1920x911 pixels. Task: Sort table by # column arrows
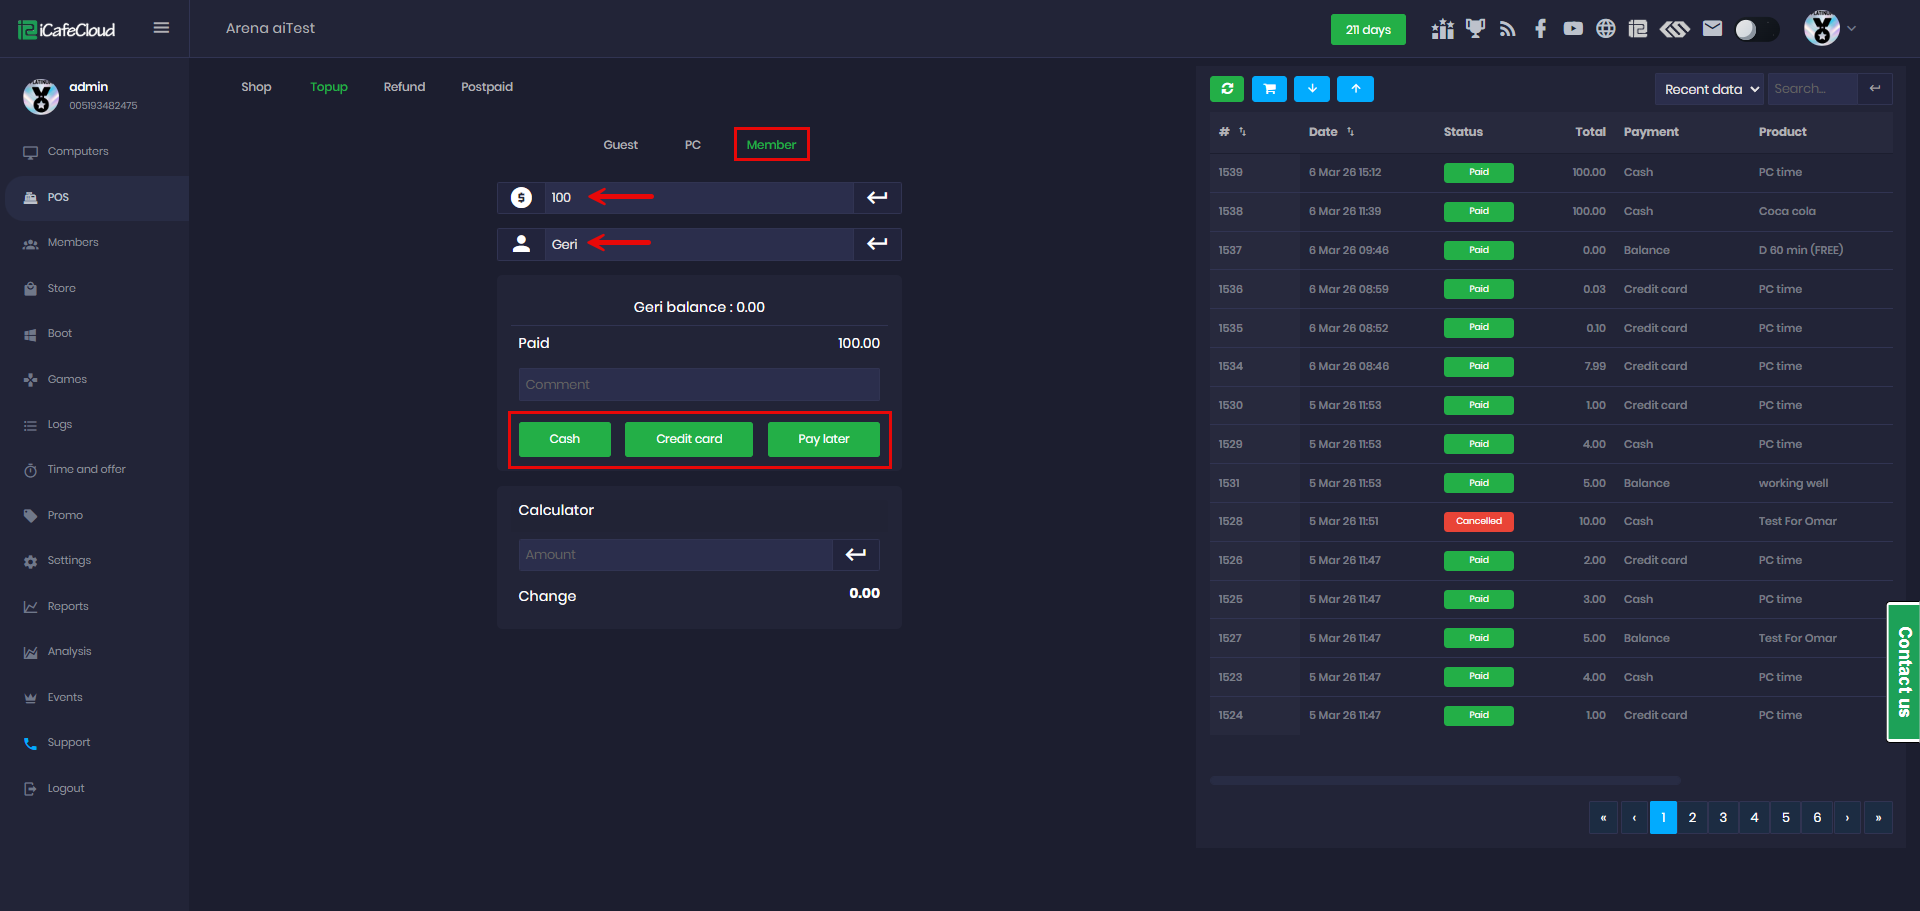coord(1242,132)
